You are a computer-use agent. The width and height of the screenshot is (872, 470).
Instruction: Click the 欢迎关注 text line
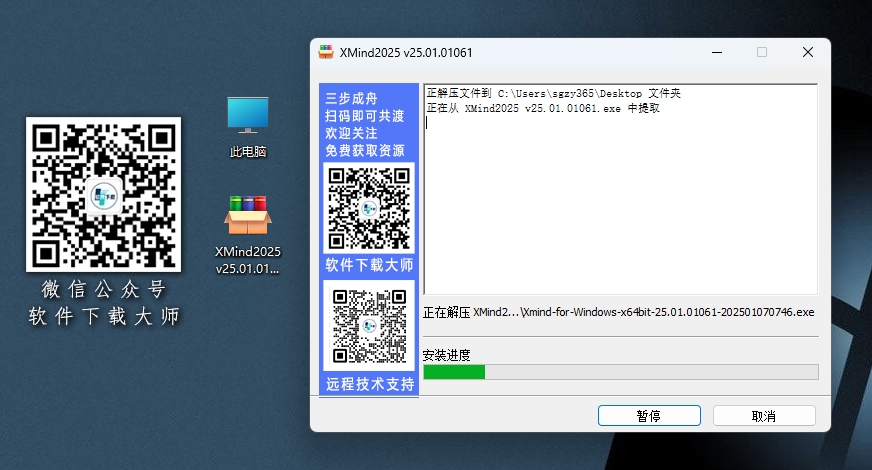click(x=351, y=133)
